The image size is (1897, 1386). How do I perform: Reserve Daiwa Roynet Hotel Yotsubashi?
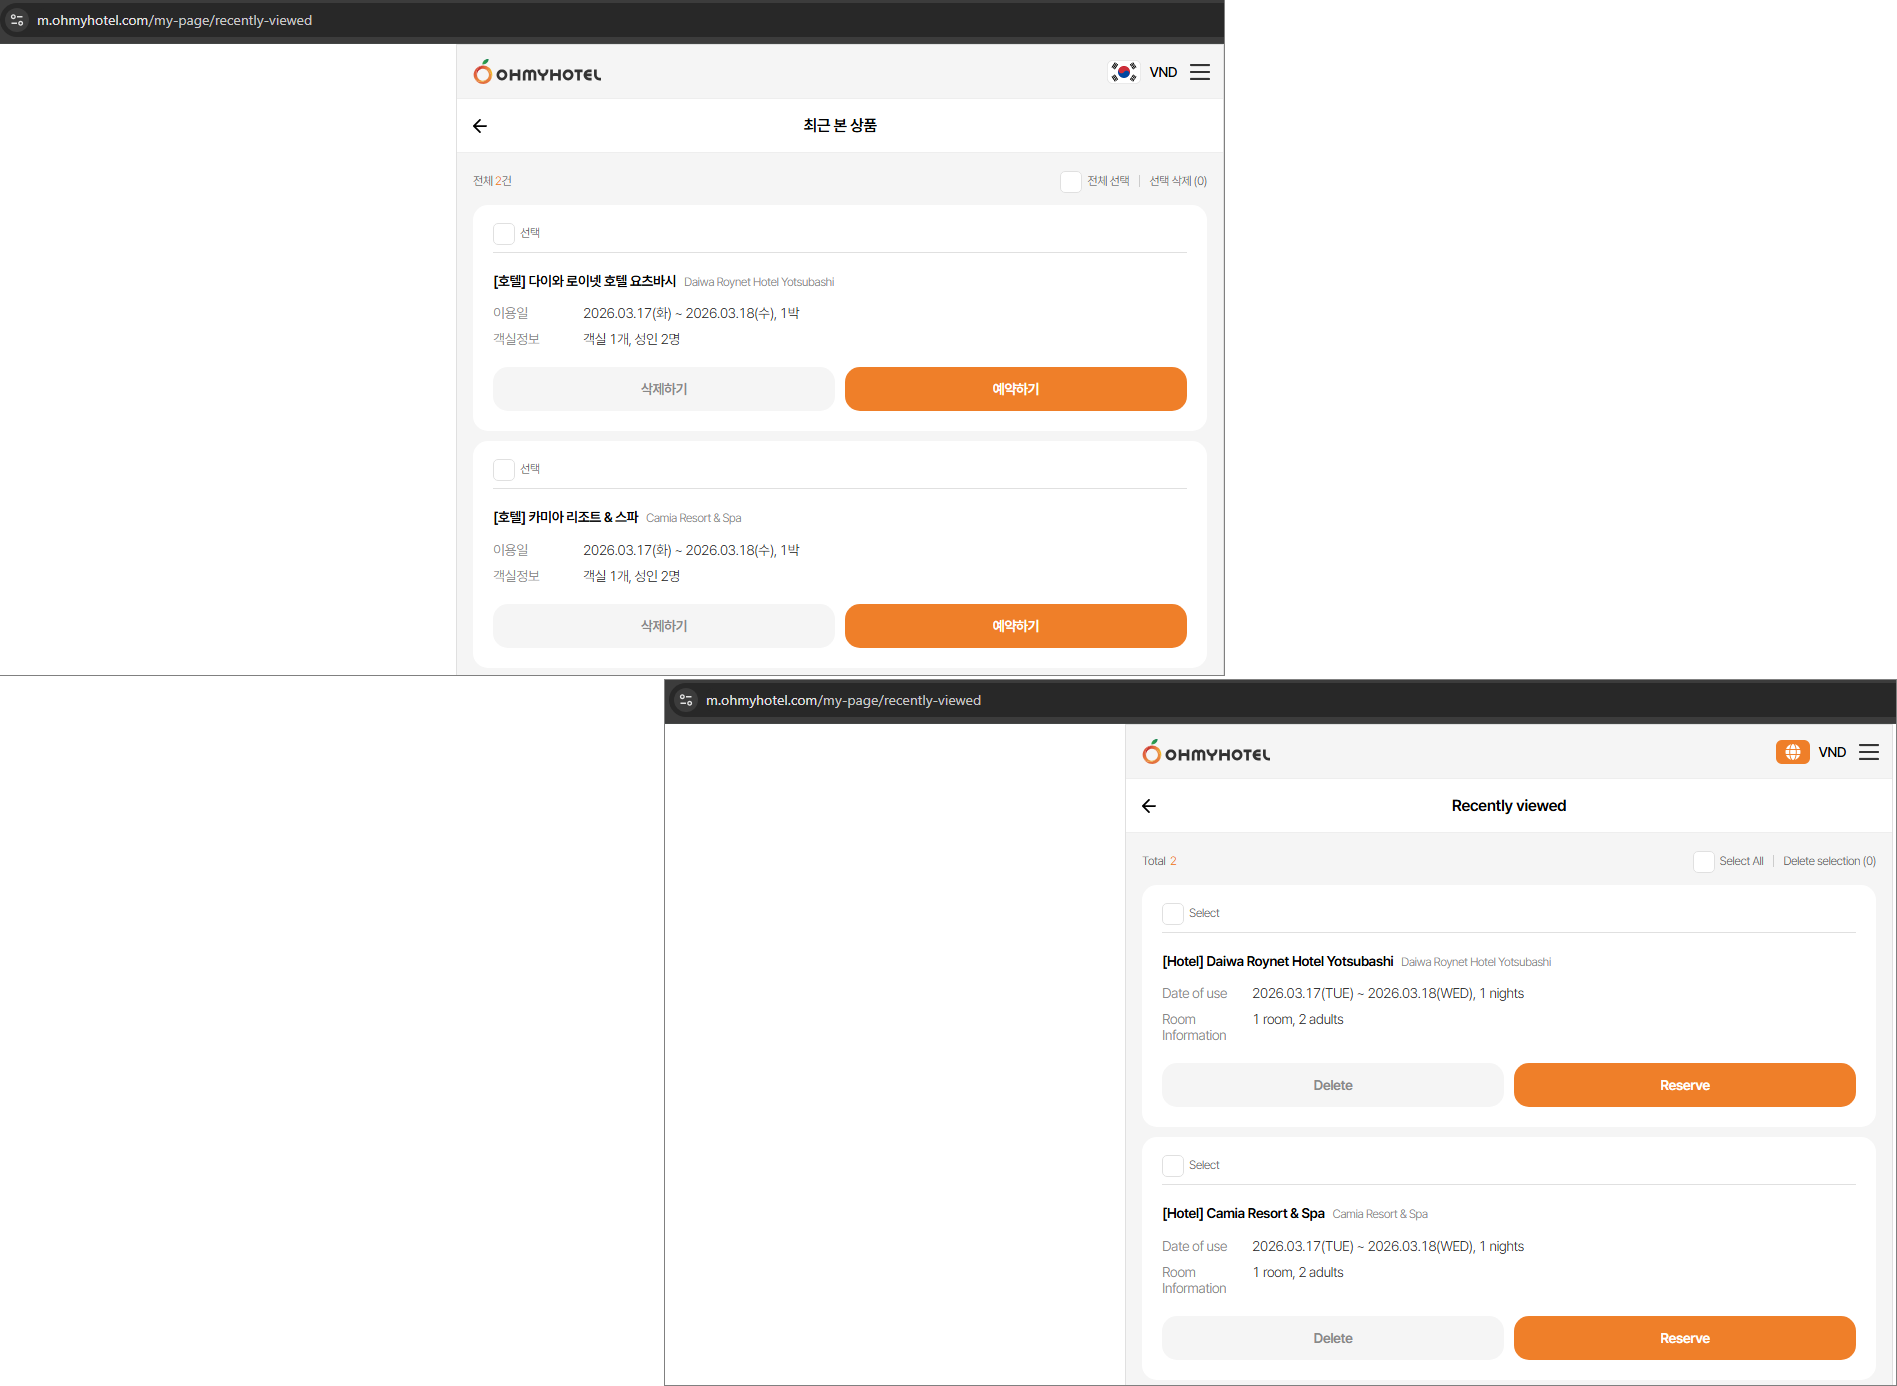pos(1685,1085)
